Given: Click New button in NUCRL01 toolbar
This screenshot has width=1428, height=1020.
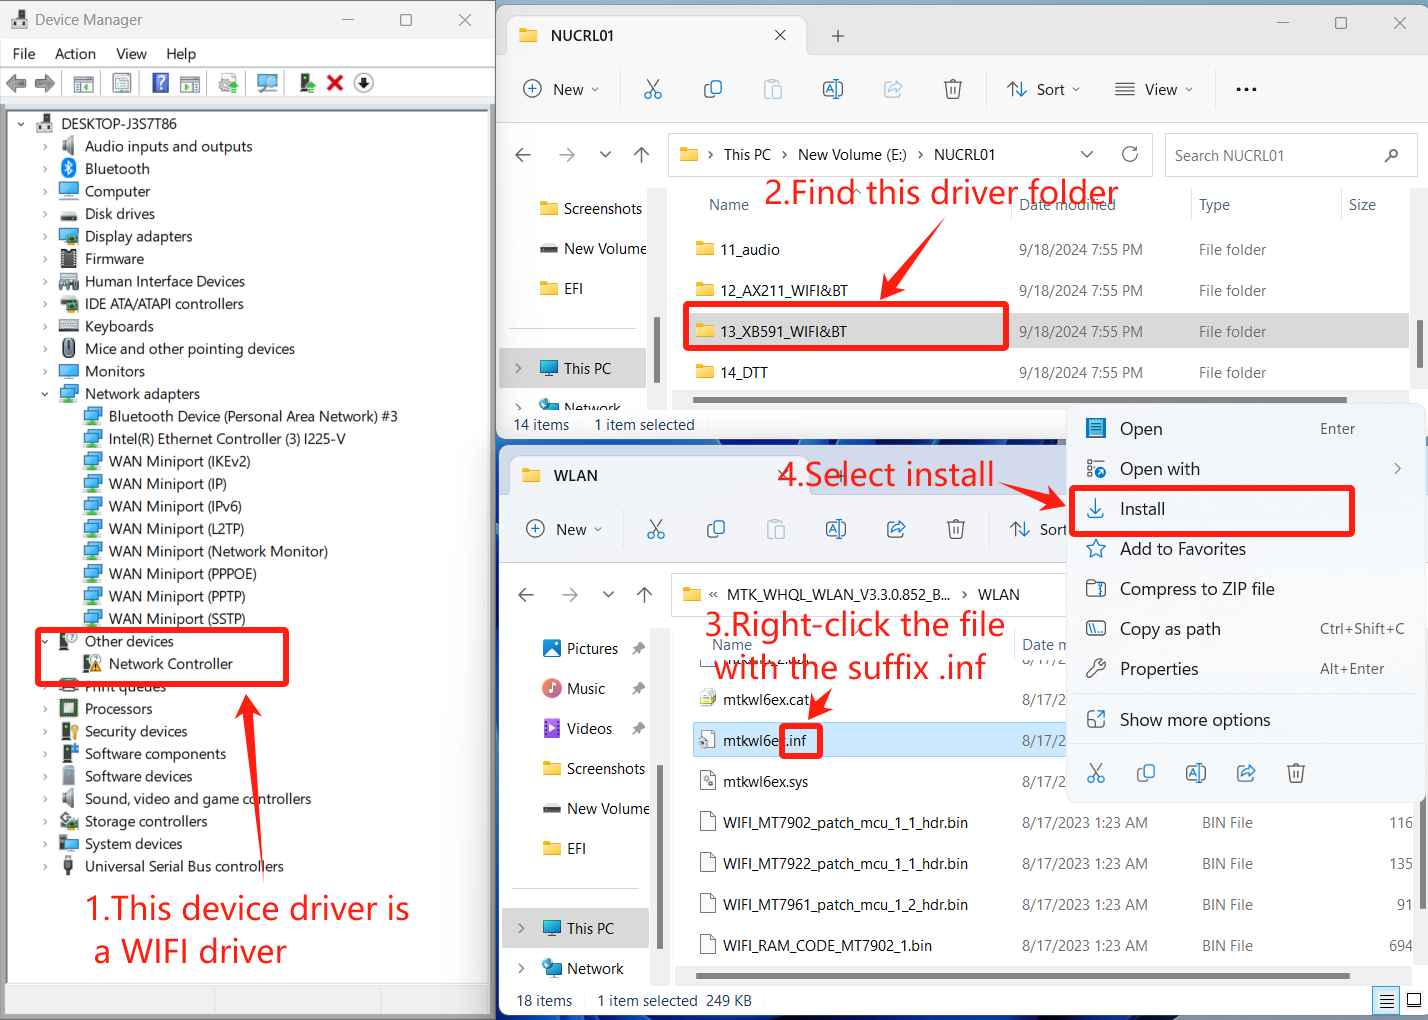Looking at the screenshot, I should (561, 90).
